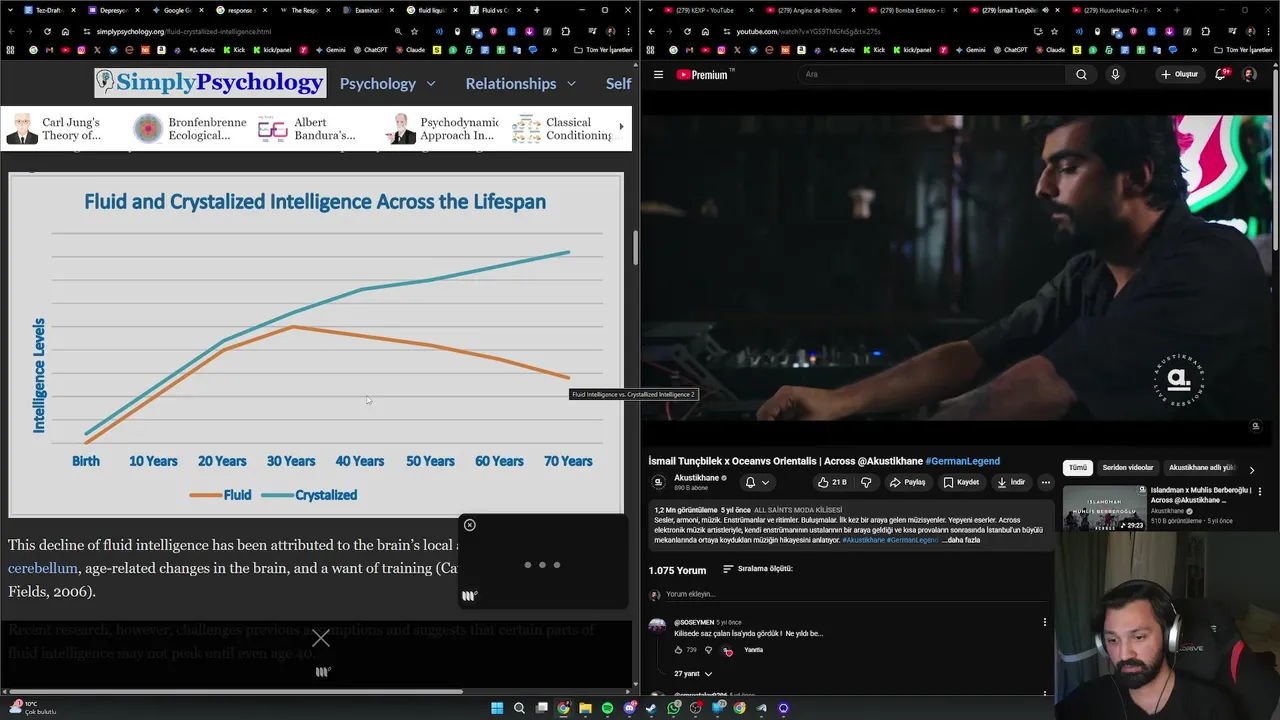The height and width of the screenshot is (720, 1280).
Task: Advance the article carousel with right arrow
Action: tap(621, 127)
